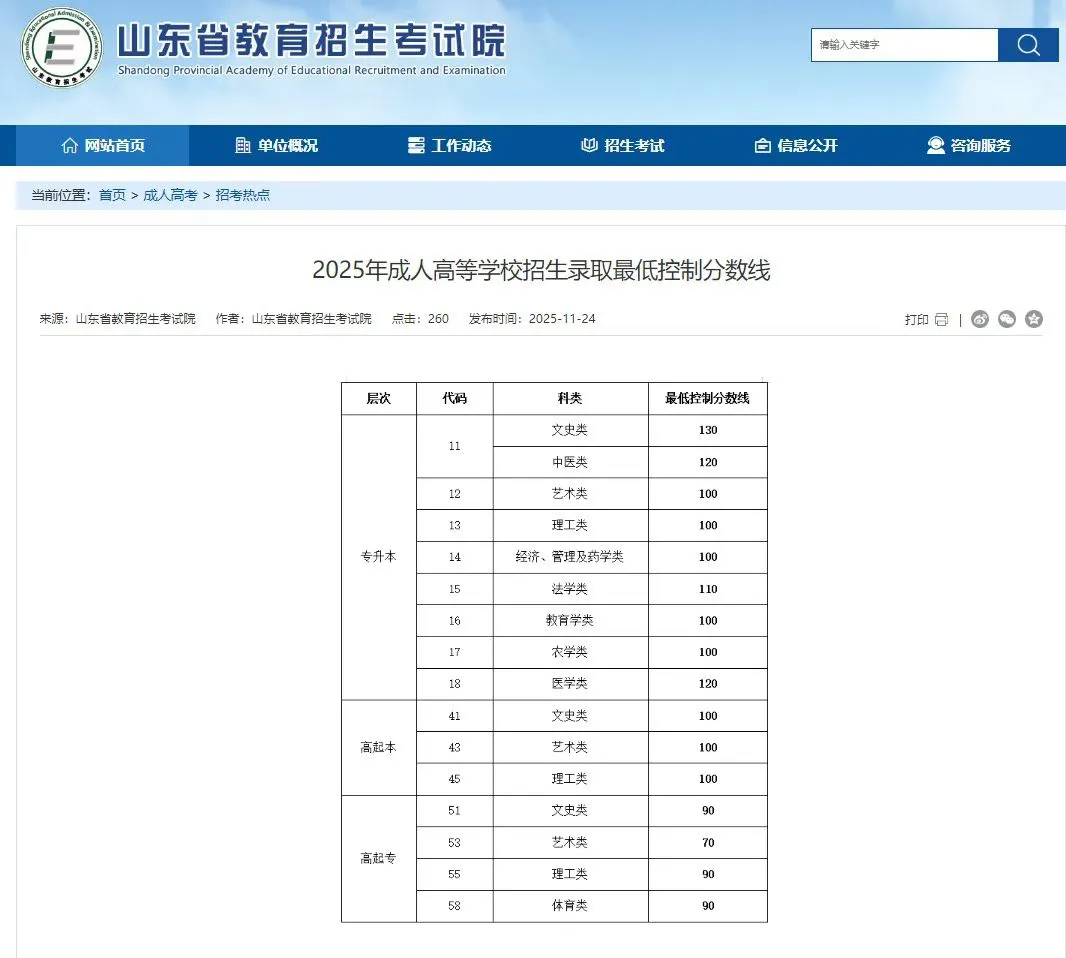Share the article via the Weibo icon
Image resolution: width=1066 pixels, height=958 pixels.
980,319
